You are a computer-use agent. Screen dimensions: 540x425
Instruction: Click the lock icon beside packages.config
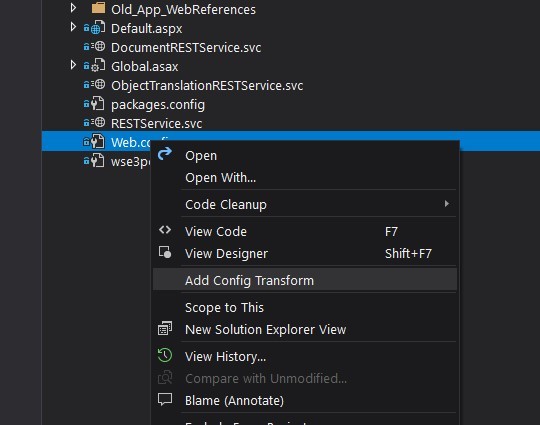[x=86, y=104]
